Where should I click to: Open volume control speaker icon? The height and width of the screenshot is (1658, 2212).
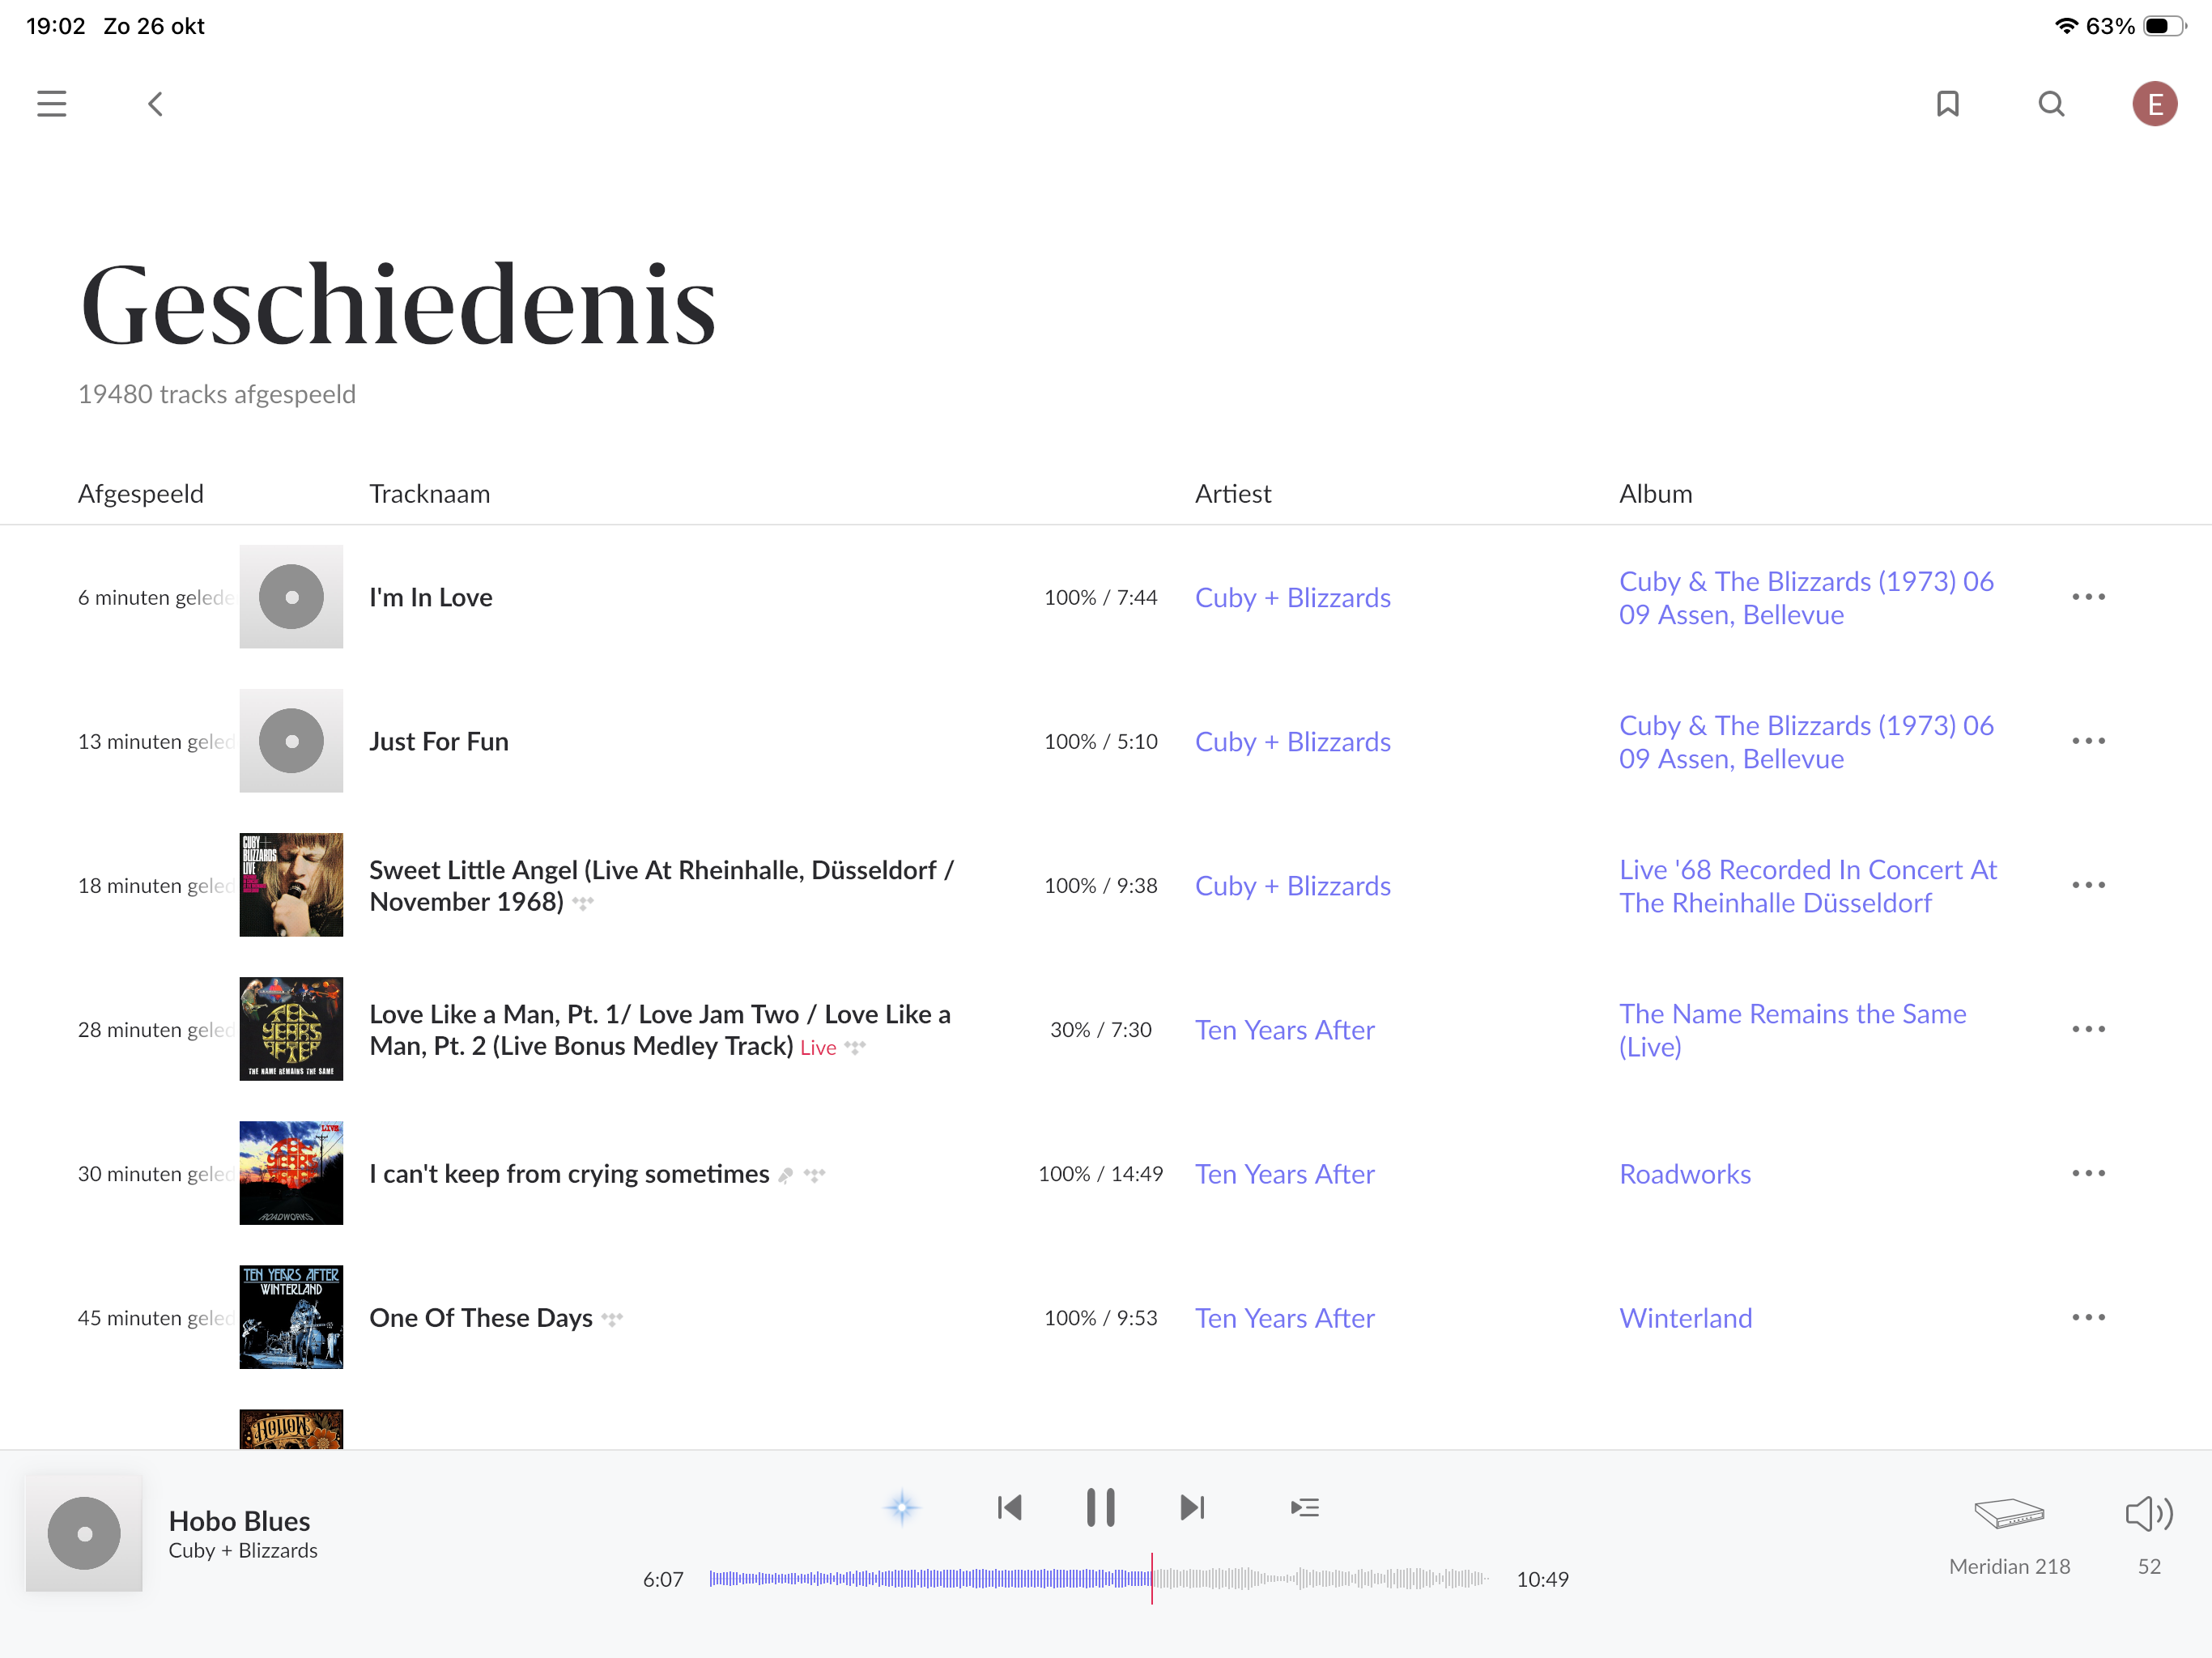click(x=2148, y=1514)
